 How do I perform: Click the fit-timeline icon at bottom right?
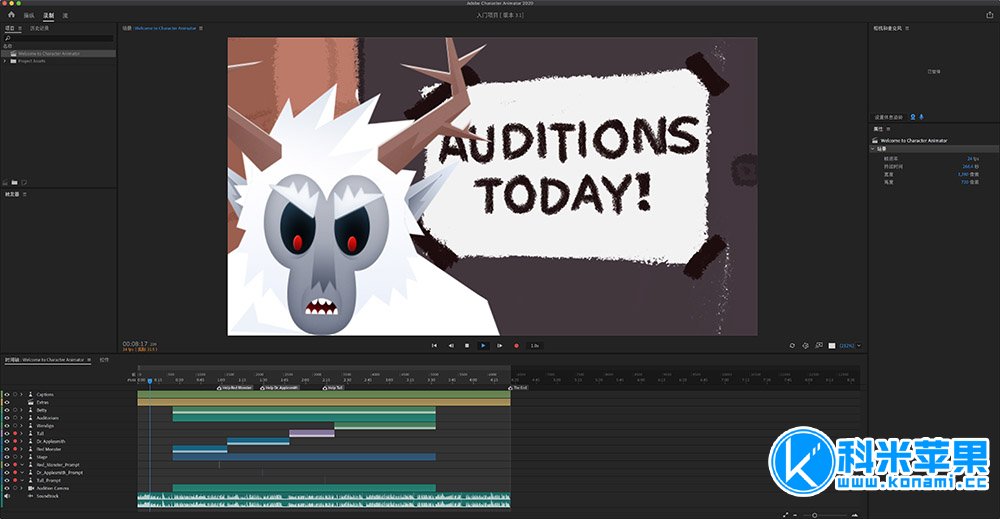pyautogui.click(x=785, y=515)
